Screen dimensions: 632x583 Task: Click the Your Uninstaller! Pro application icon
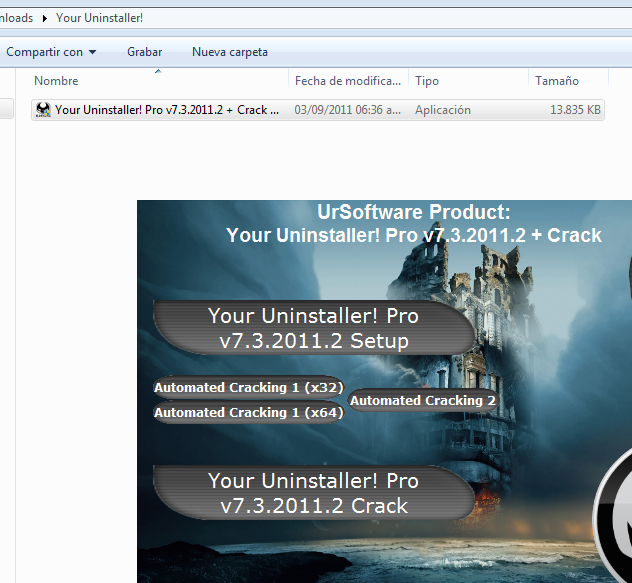click(x=43, y=110)
